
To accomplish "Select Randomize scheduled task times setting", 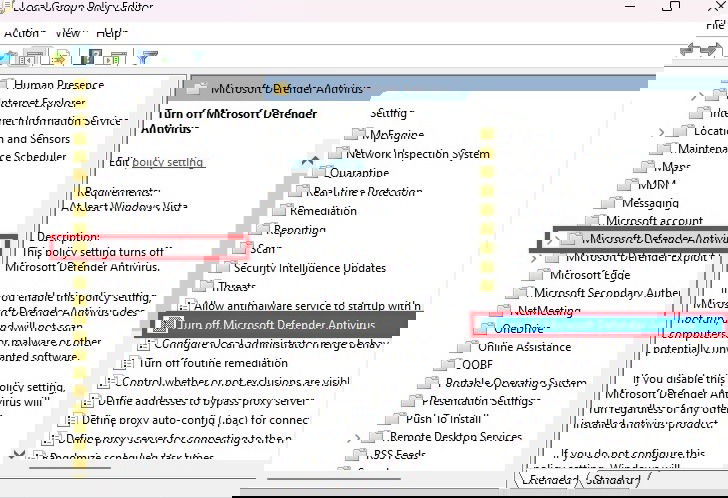I will [122, 456].
